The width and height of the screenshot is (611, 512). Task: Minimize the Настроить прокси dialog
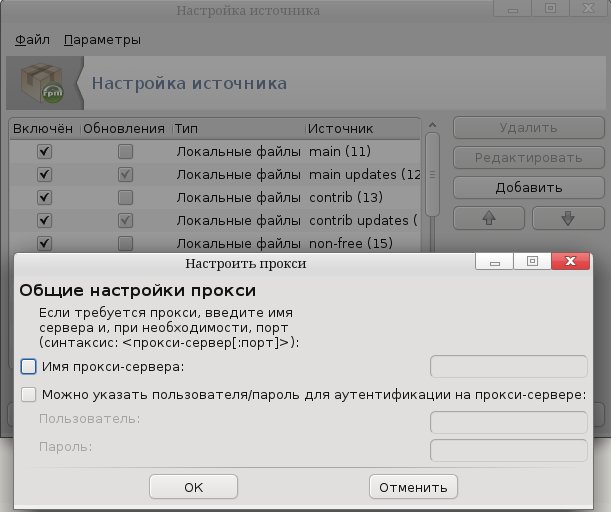[x=494, y=261]
